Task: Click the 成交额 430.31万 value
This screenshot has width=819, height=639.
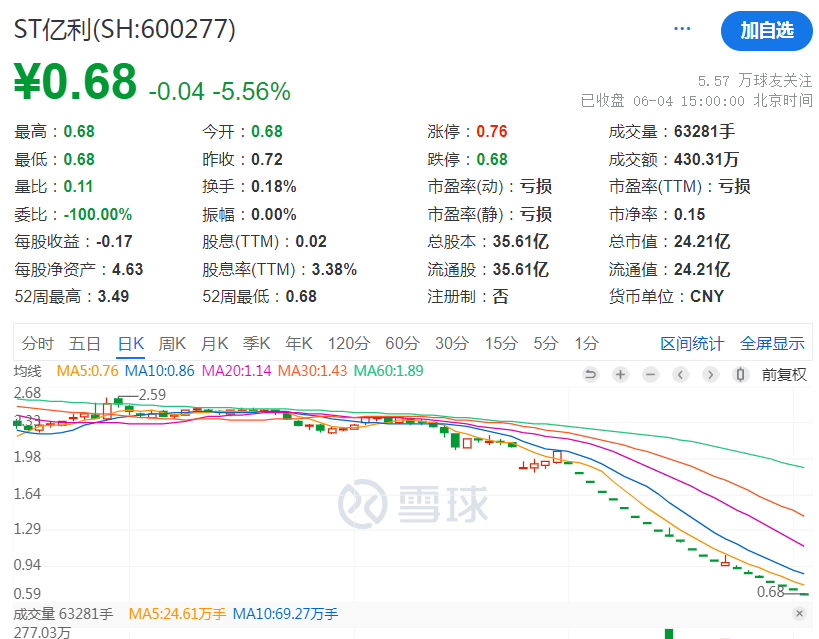Action: coord(706,159)
